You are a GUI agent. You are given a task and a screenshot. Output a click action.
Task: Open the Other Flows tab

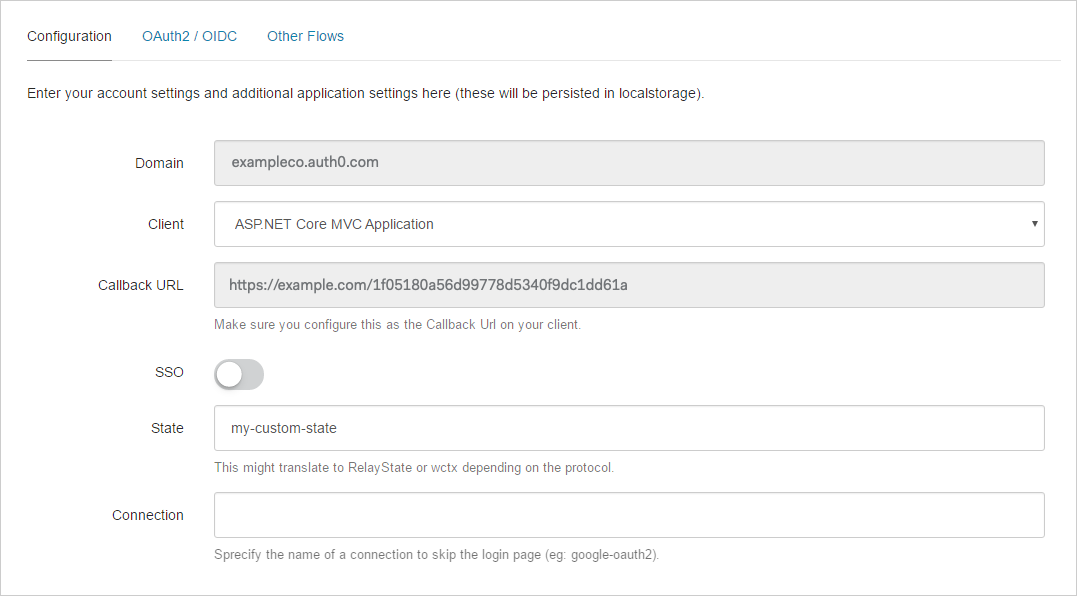coord(305,36)
